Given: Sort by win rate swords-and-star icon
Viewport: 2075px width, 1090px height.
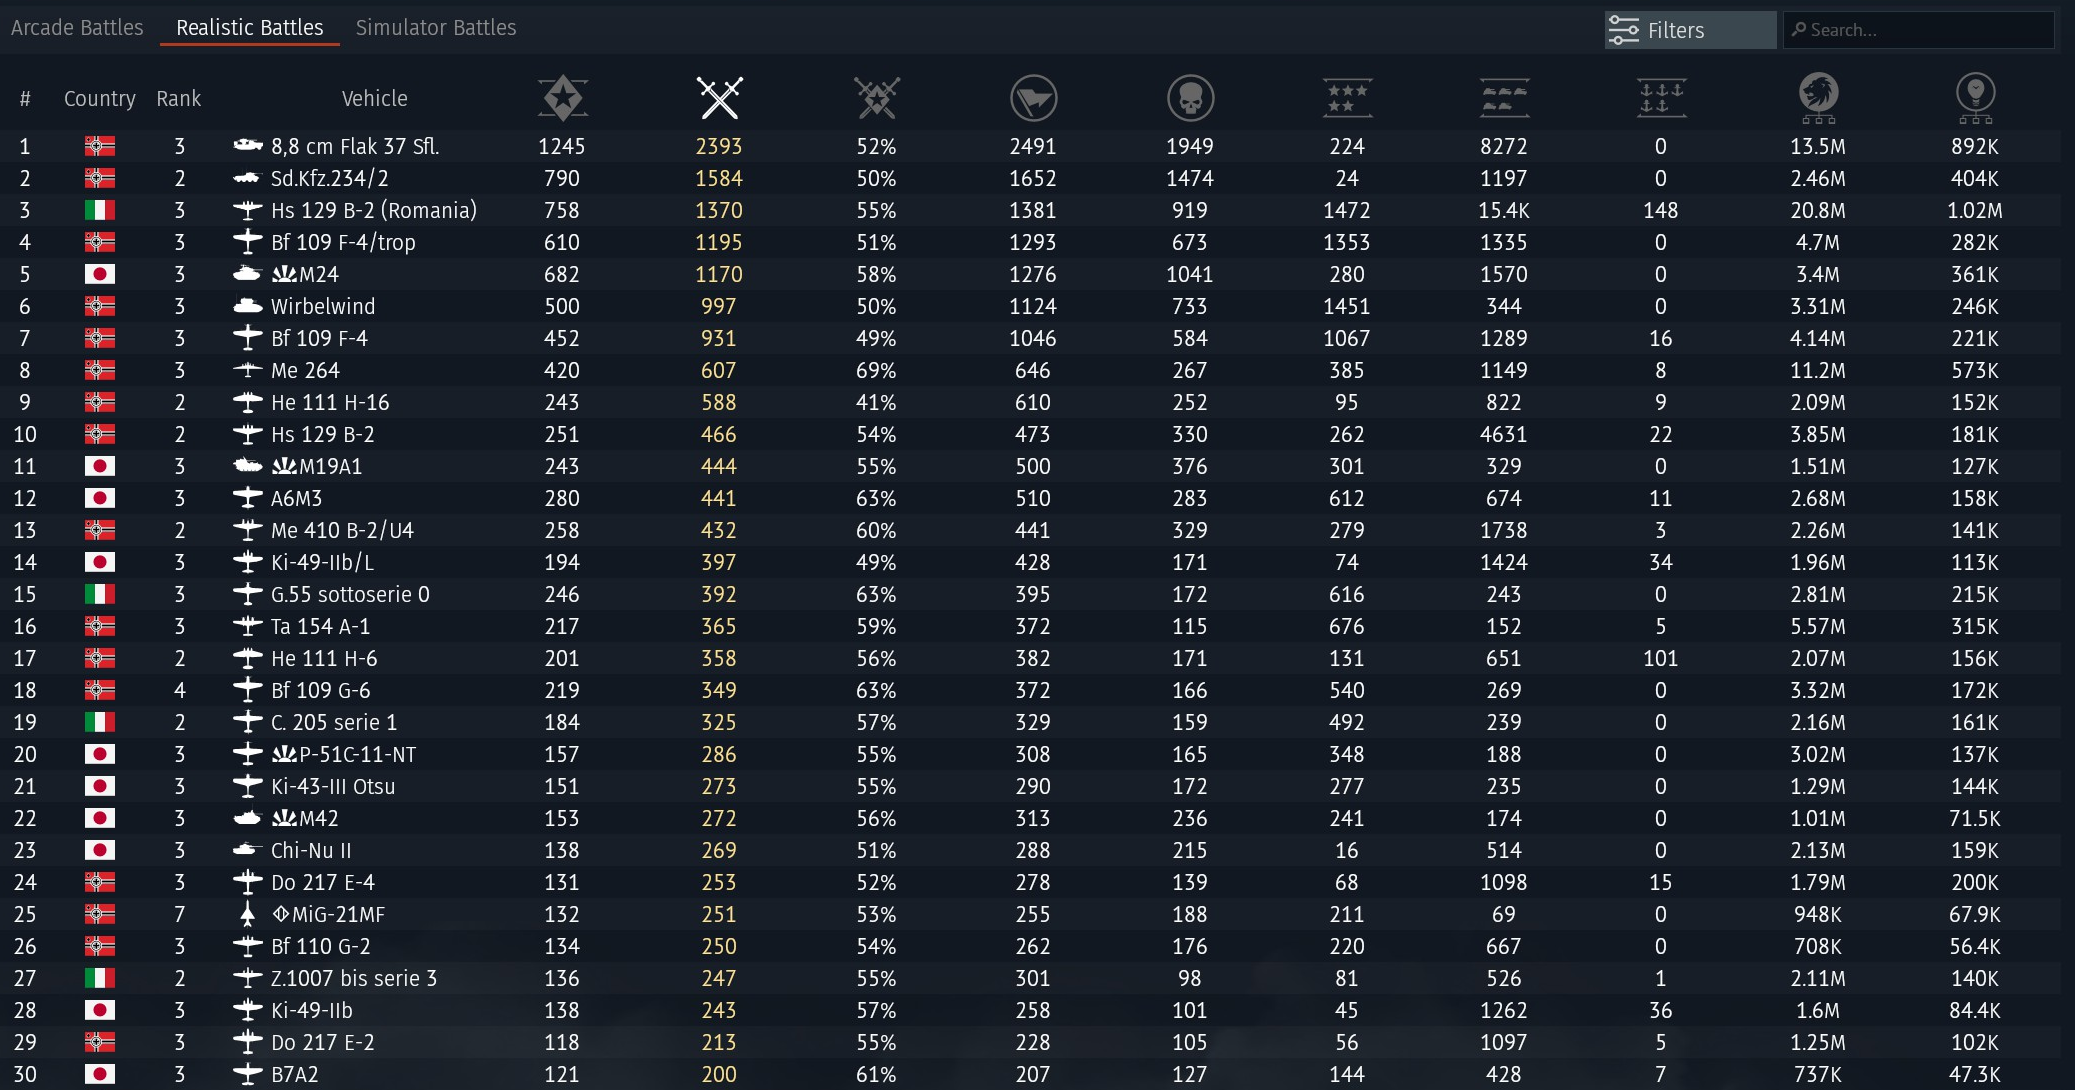Looking at the screenshot, I should pyautogui.click(x=877, y=98).
